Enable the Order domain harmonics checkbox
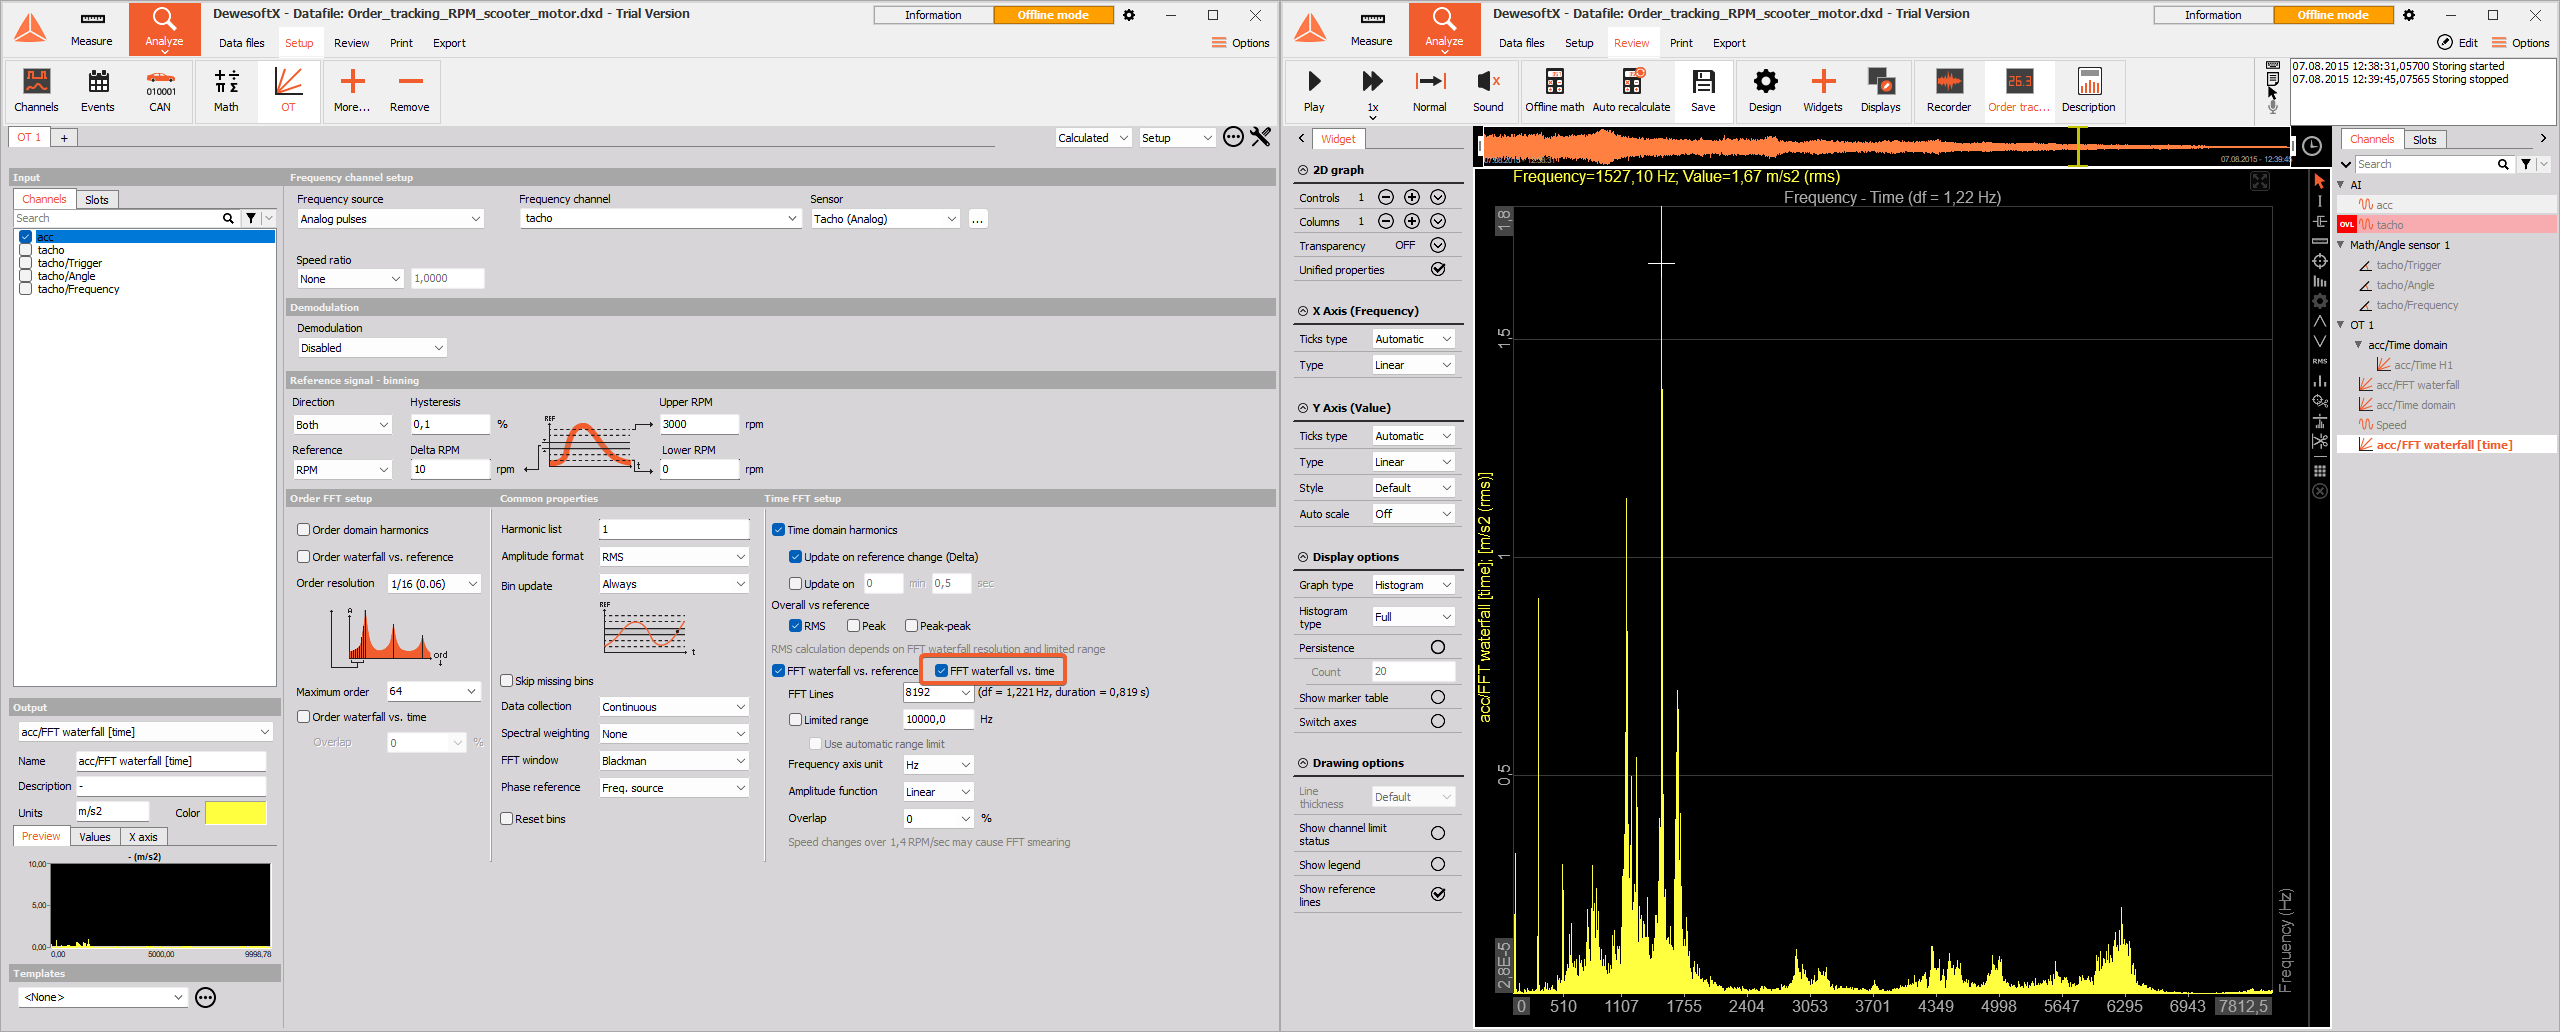2560x1032 pixels. coord(304,530)
